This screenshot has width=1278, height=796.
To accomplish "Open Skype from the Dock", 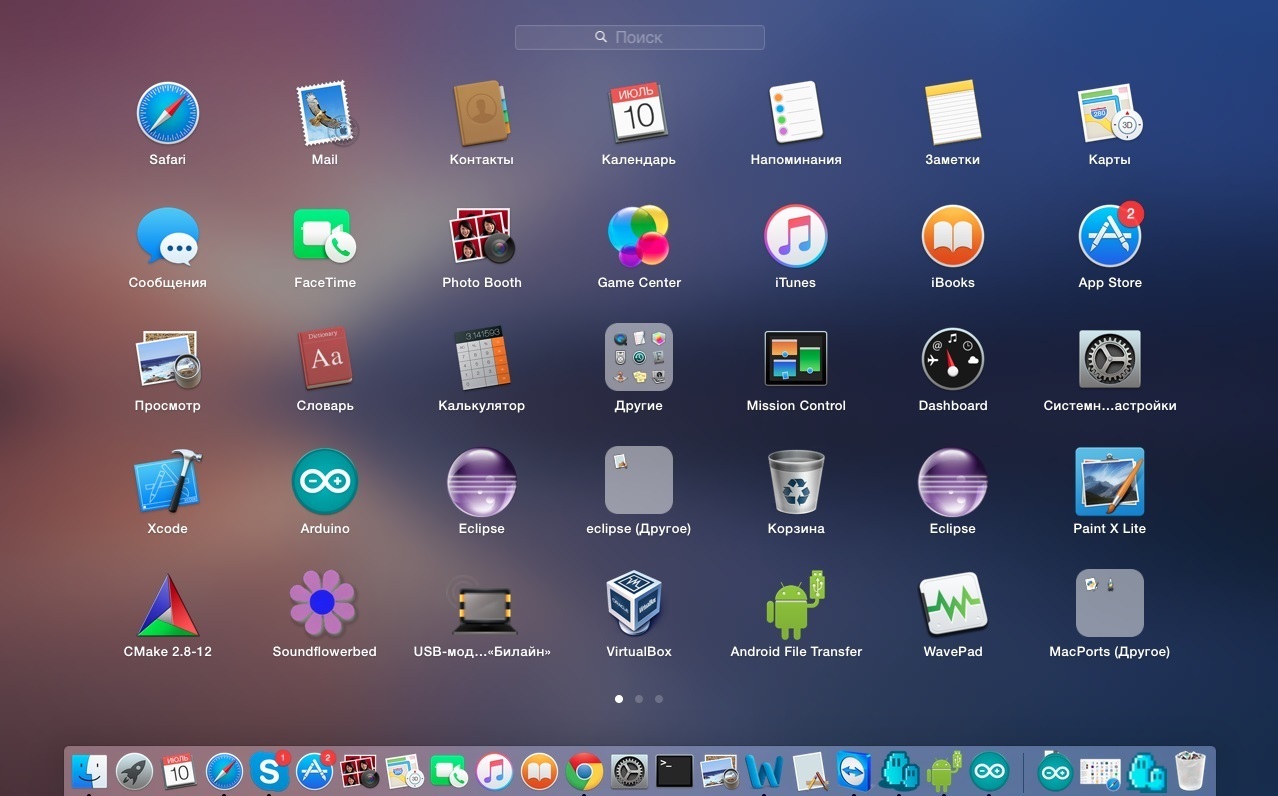I will tap(269, 771).
